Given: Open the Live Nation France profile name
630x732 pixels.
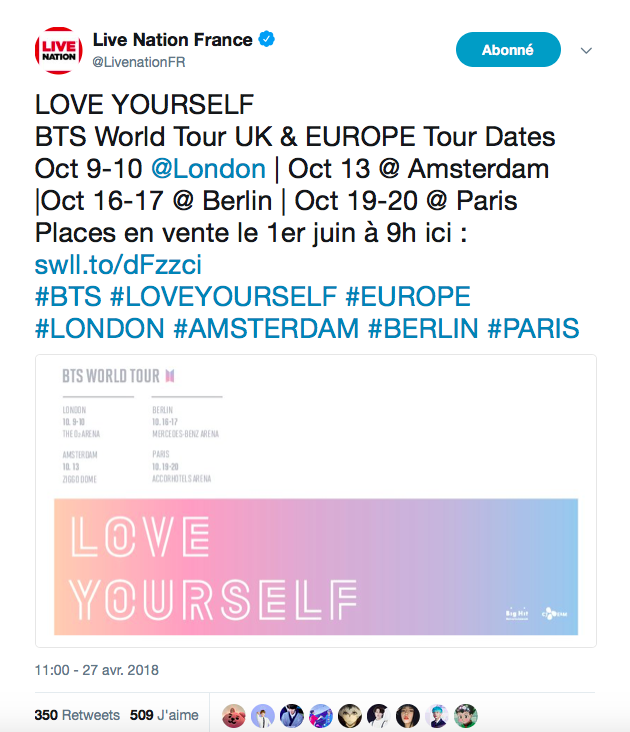Looking at the screenshot, I should click(172, 40).
